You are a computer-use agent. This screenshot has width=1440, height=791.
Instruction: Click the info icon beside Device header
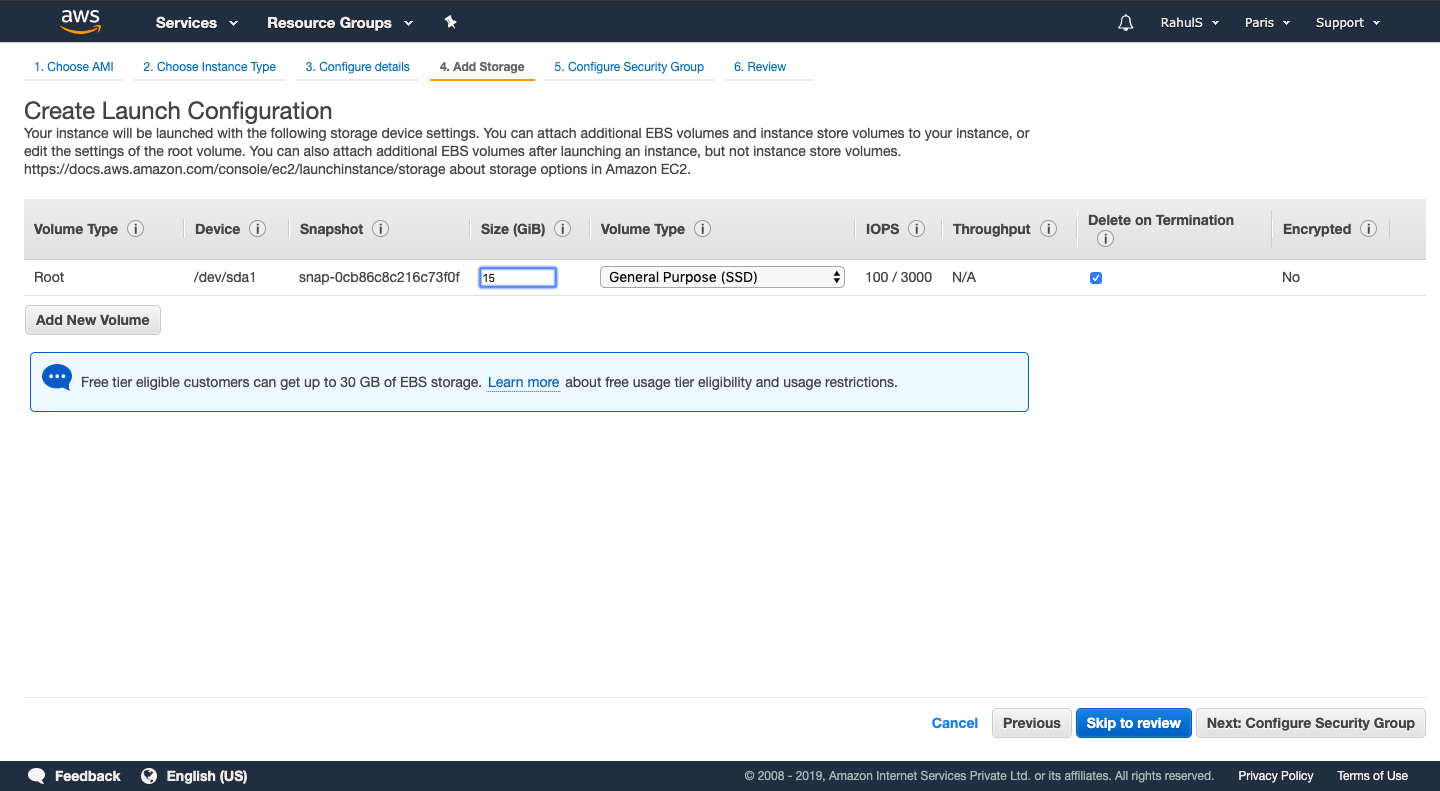(257, 229)
